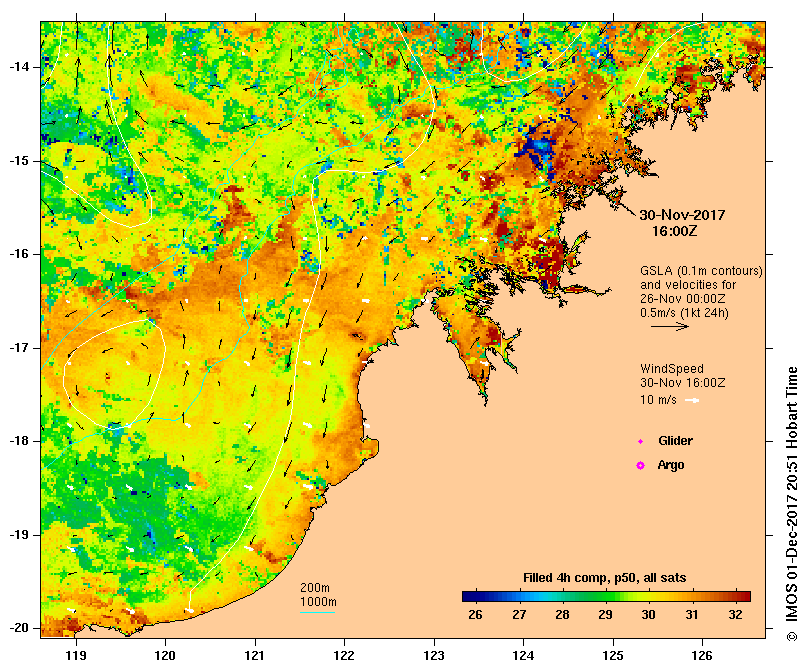Image resolution: width=809 pixels, height=672 pixels.
Task: Click the '30-Nov 16:00Z' wind time text
Action: (683, 383)
